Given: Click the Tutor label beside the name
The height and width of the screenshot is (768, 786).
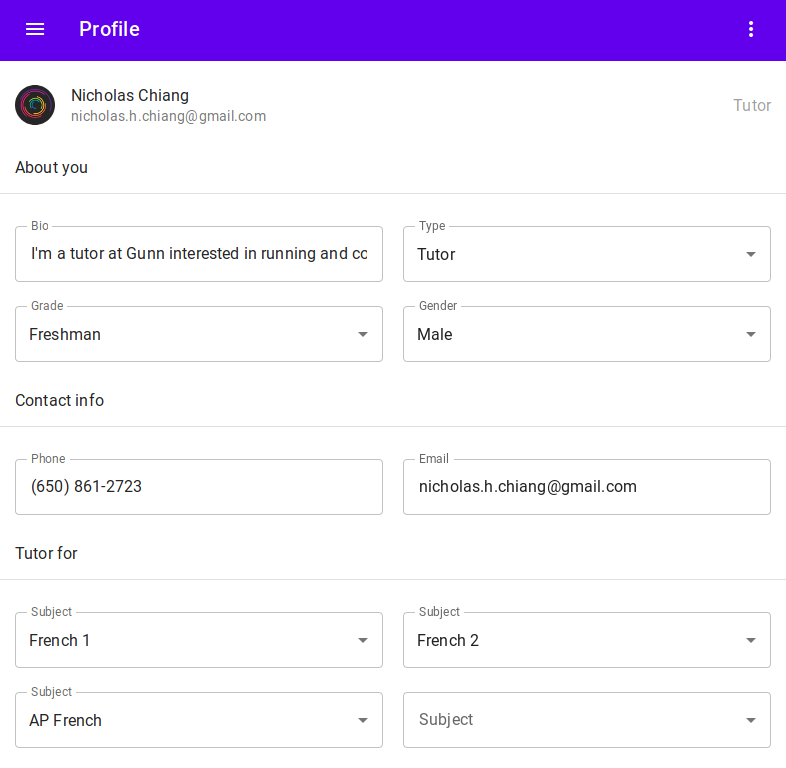Looking at the screenshot, I should (x=752, y=105).
